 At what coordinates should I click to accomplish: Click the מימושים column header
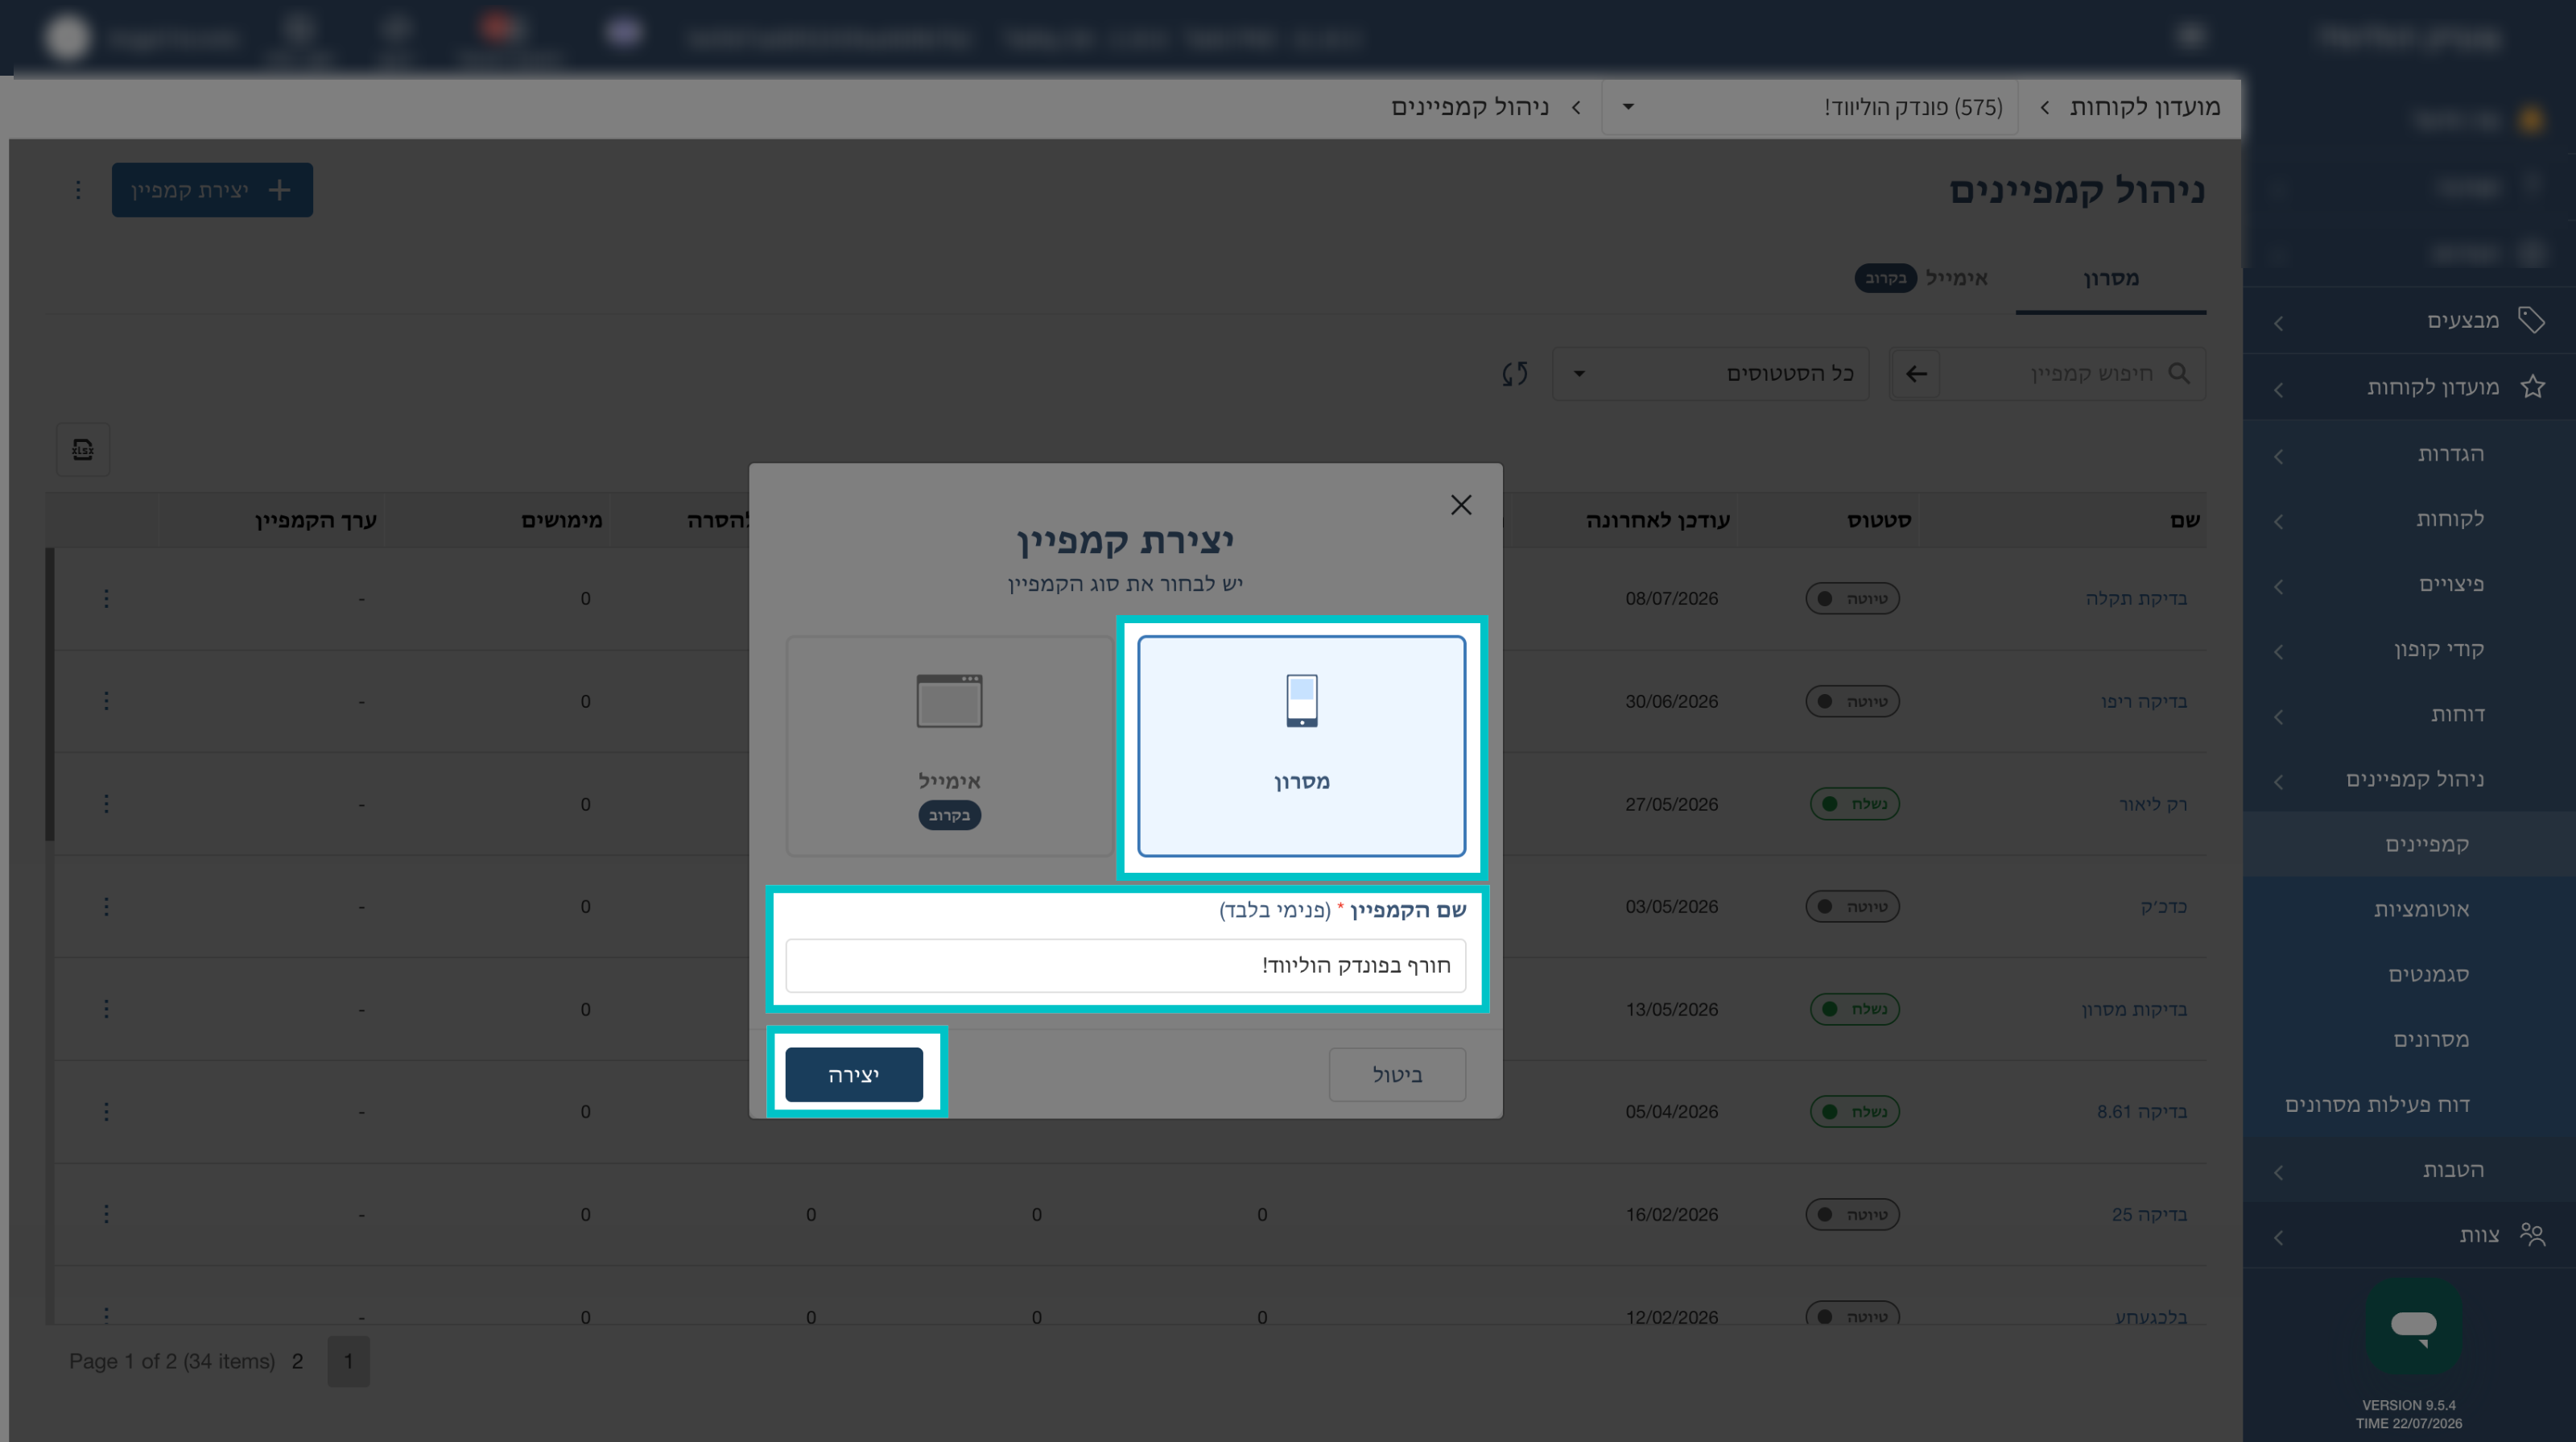pos(562,520)
